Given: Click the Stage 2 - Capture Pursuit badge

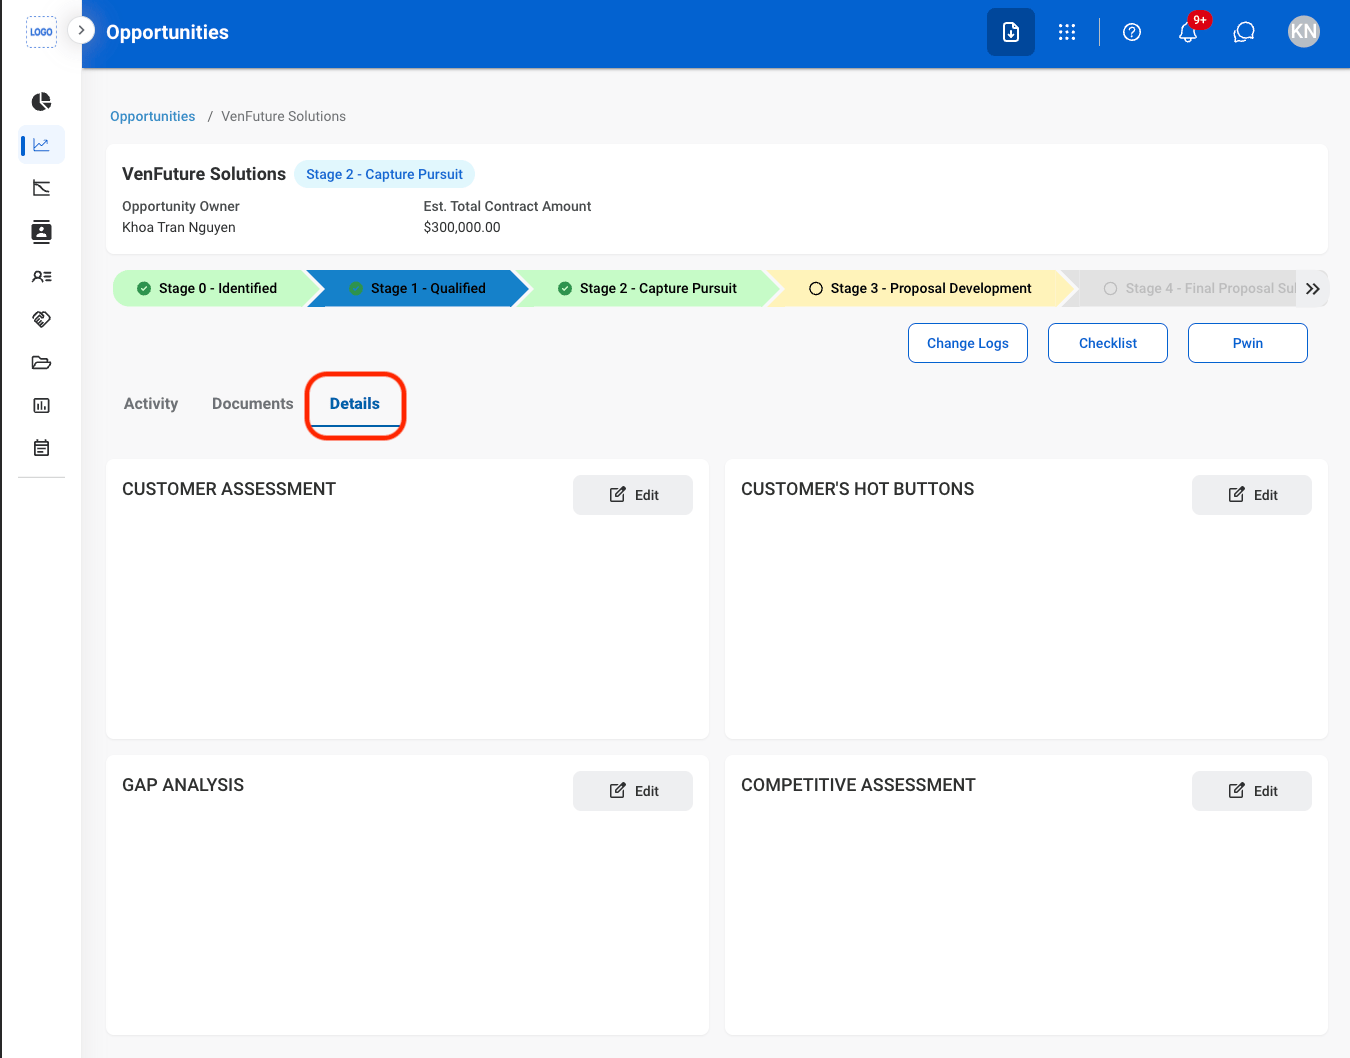Looking at the screenshot, I should (384, 174).
